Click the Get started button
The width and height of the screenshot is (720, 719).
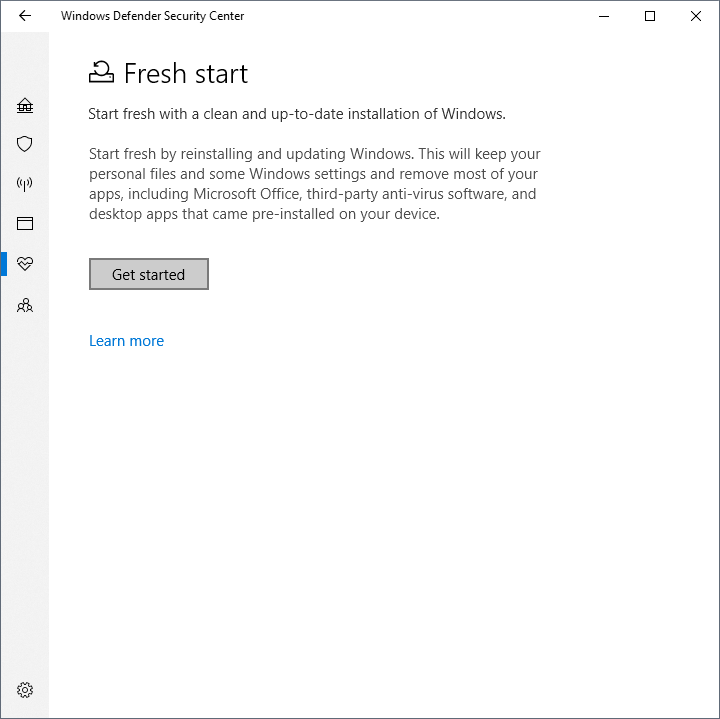click(149, 274)
